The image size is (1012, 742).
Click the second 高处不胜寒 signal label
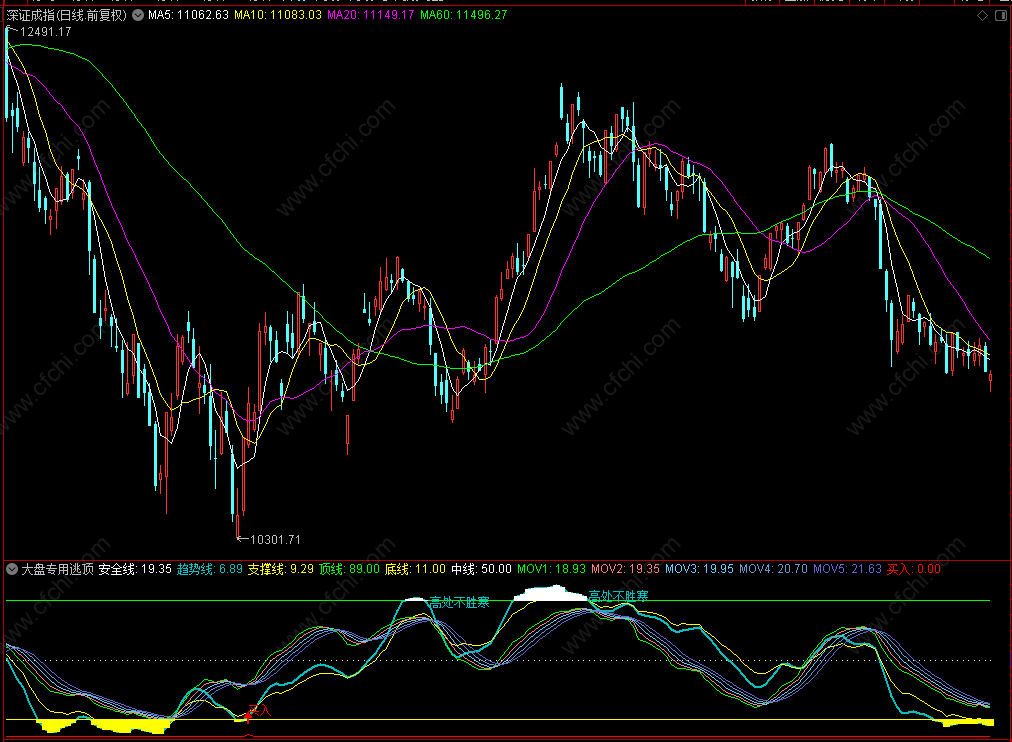click(618, 596)
